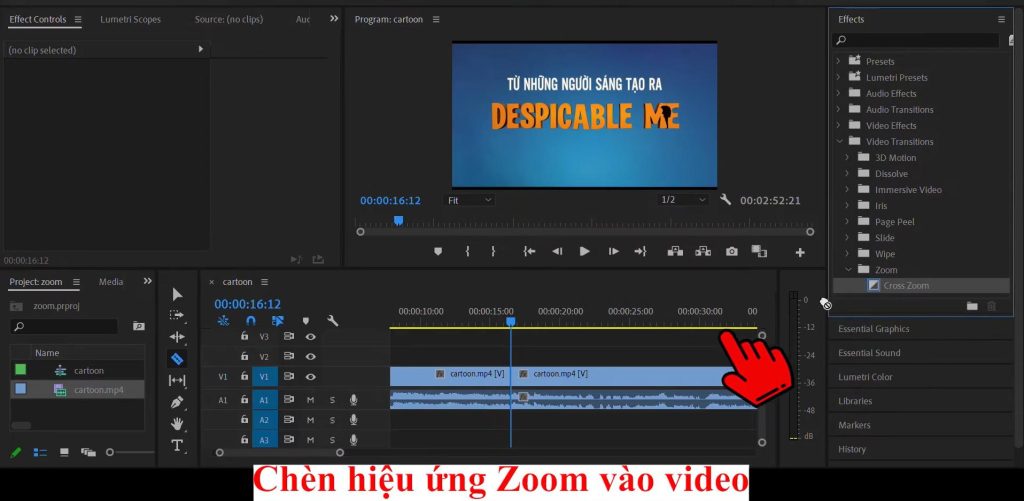Image resolution: width=1024 pixels, height=501 pixels.
Task: Click Add Marker in Program monitor
Action: click(x=438, y=251)
